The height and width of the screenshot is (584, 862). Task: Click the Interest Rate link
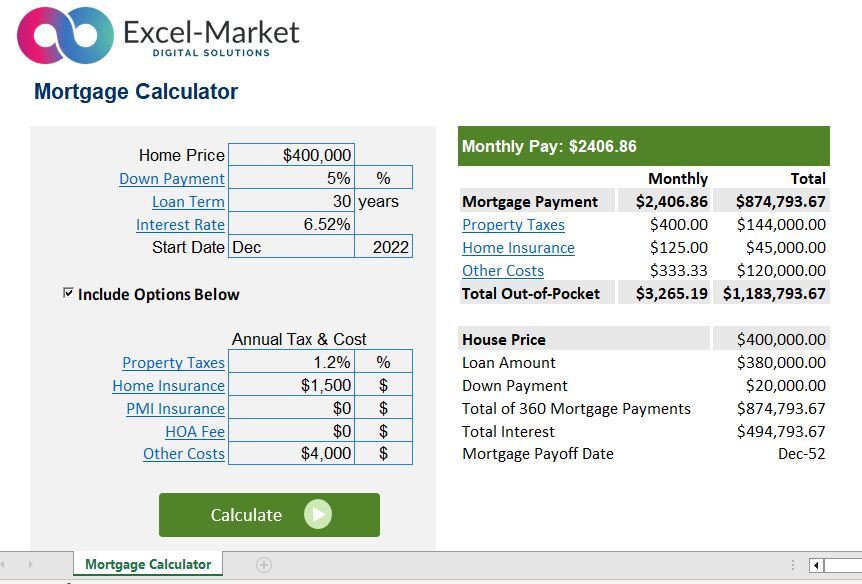(180, 225)
